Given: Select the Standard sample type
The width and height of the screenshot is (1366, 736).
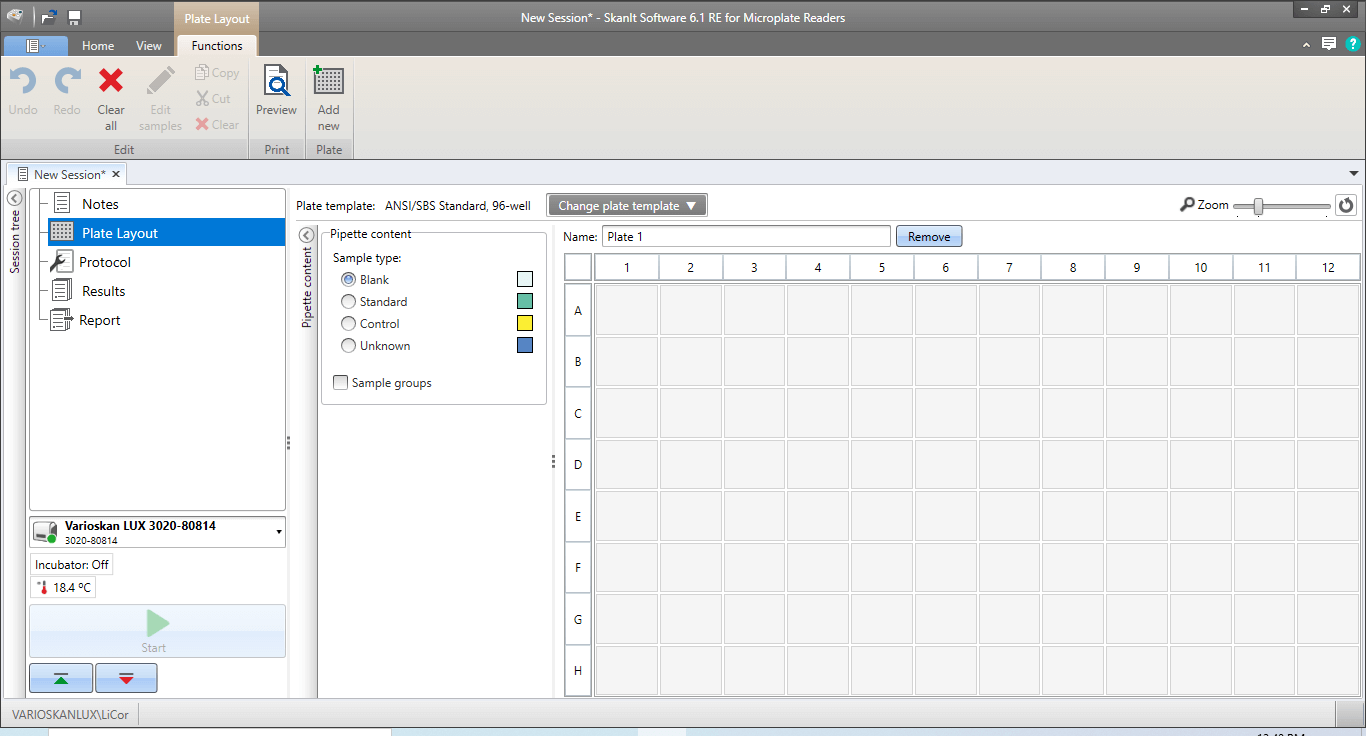Looking at the screenshot, I should point(349,301).
